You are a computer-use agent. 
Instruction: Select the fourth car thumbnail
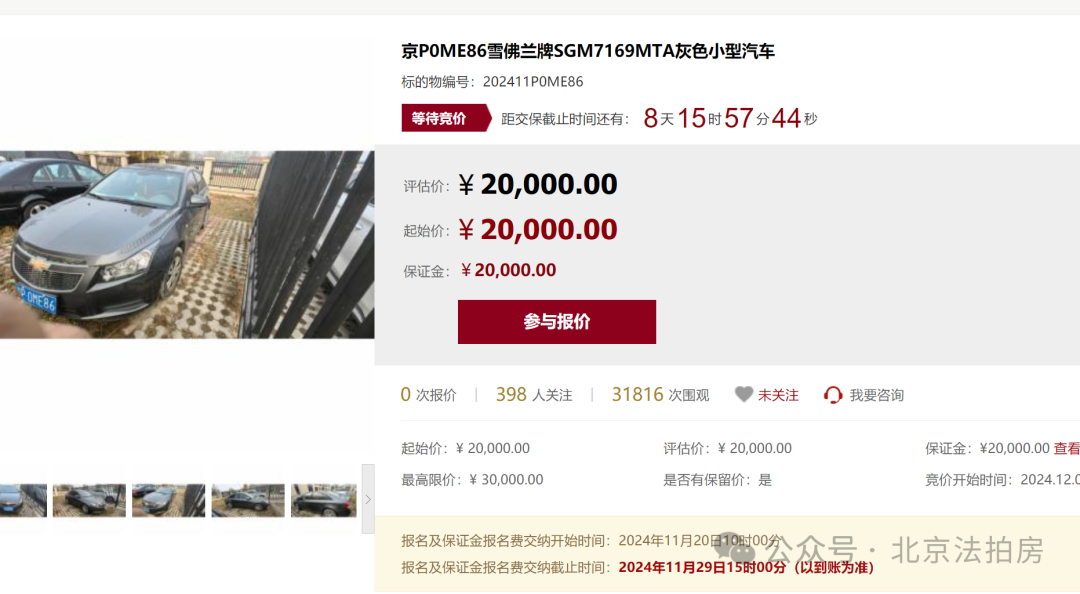(248, 500)
